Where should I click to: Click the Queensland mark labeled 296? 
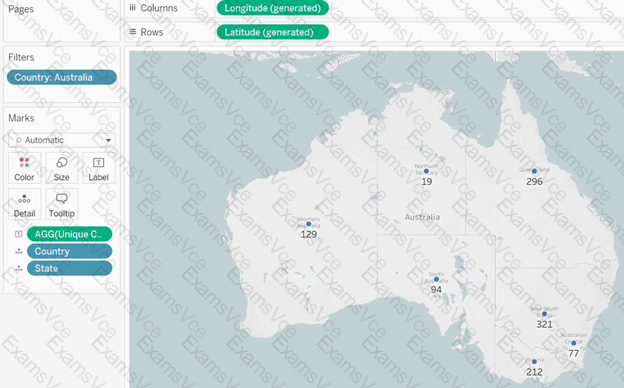(534, 171)
